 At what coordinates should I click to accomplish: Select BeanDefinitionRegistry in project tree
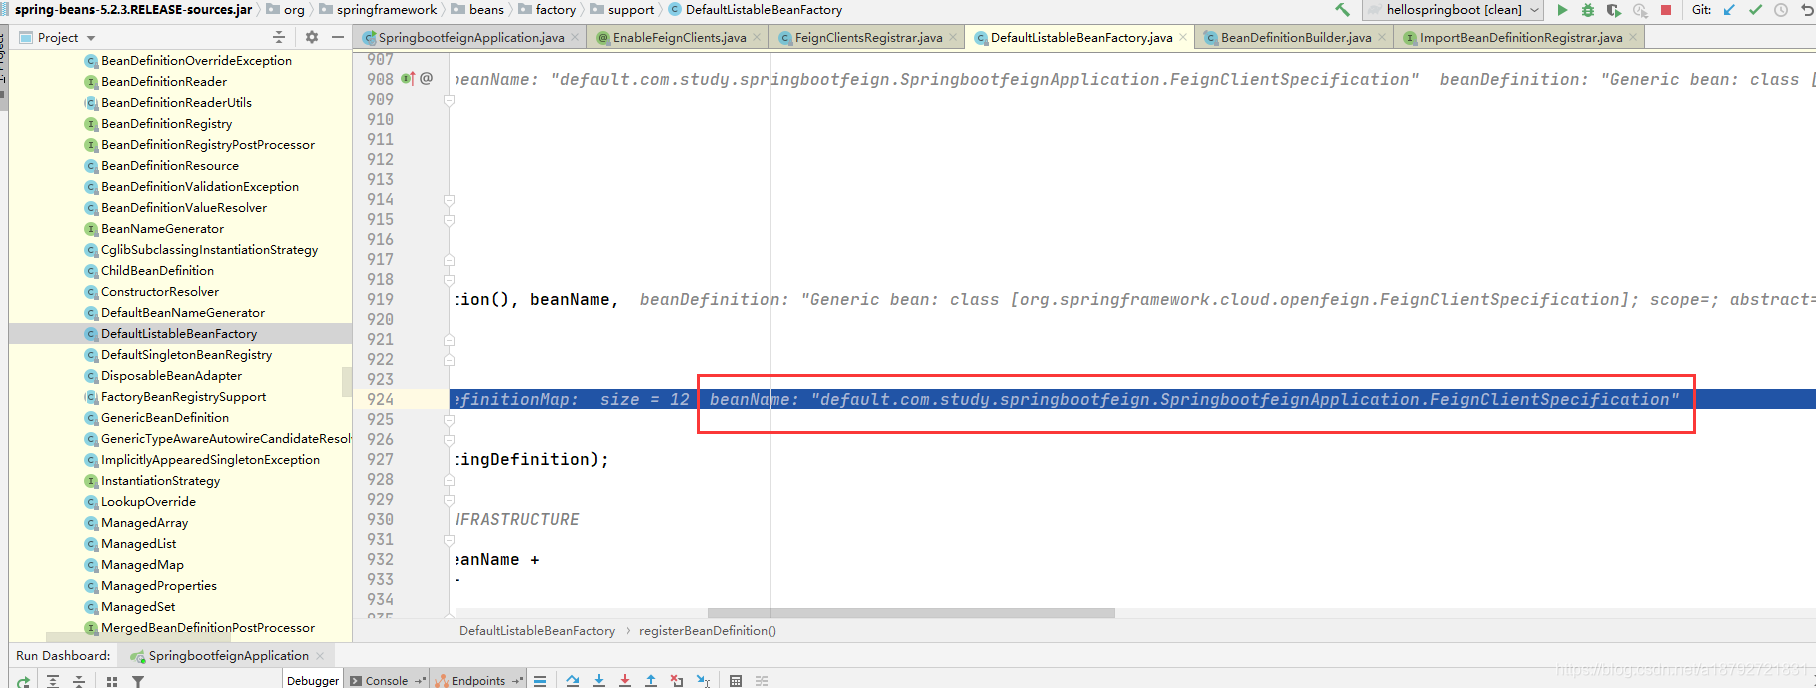tap(166, 124)
